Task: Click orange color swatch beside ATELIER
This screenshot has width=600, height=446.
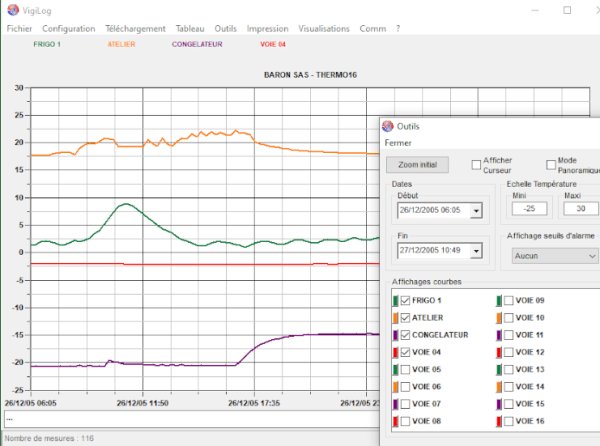Action: (x=395, y=318)
